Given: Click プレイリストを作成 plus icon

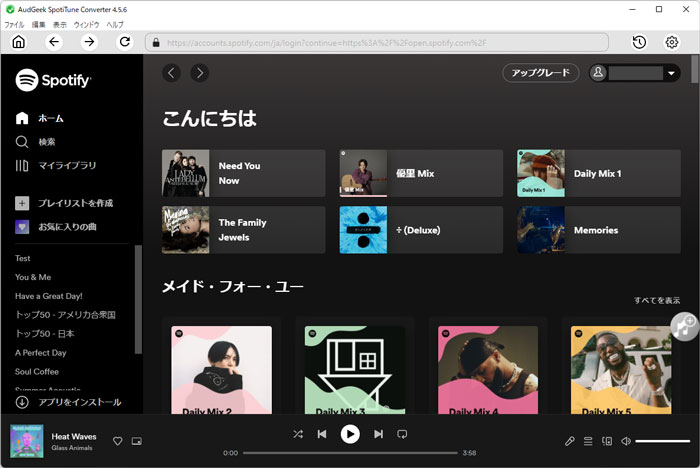Looking at the screenshot, I should 22,203.
